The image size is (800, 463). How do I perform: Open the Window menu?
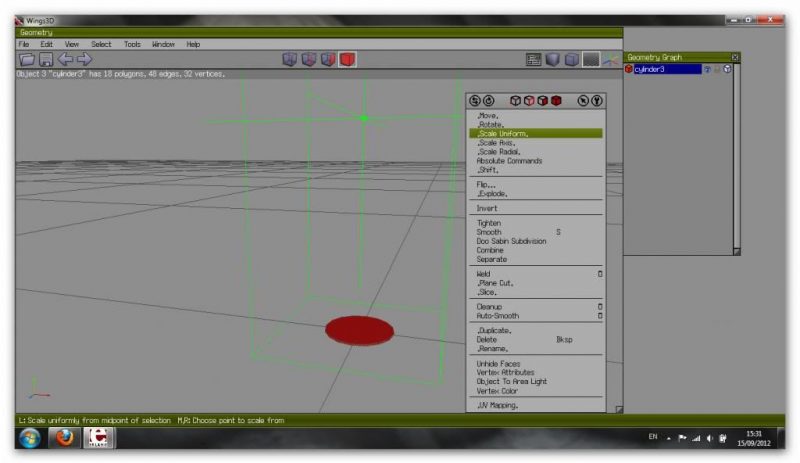point(163,45)
